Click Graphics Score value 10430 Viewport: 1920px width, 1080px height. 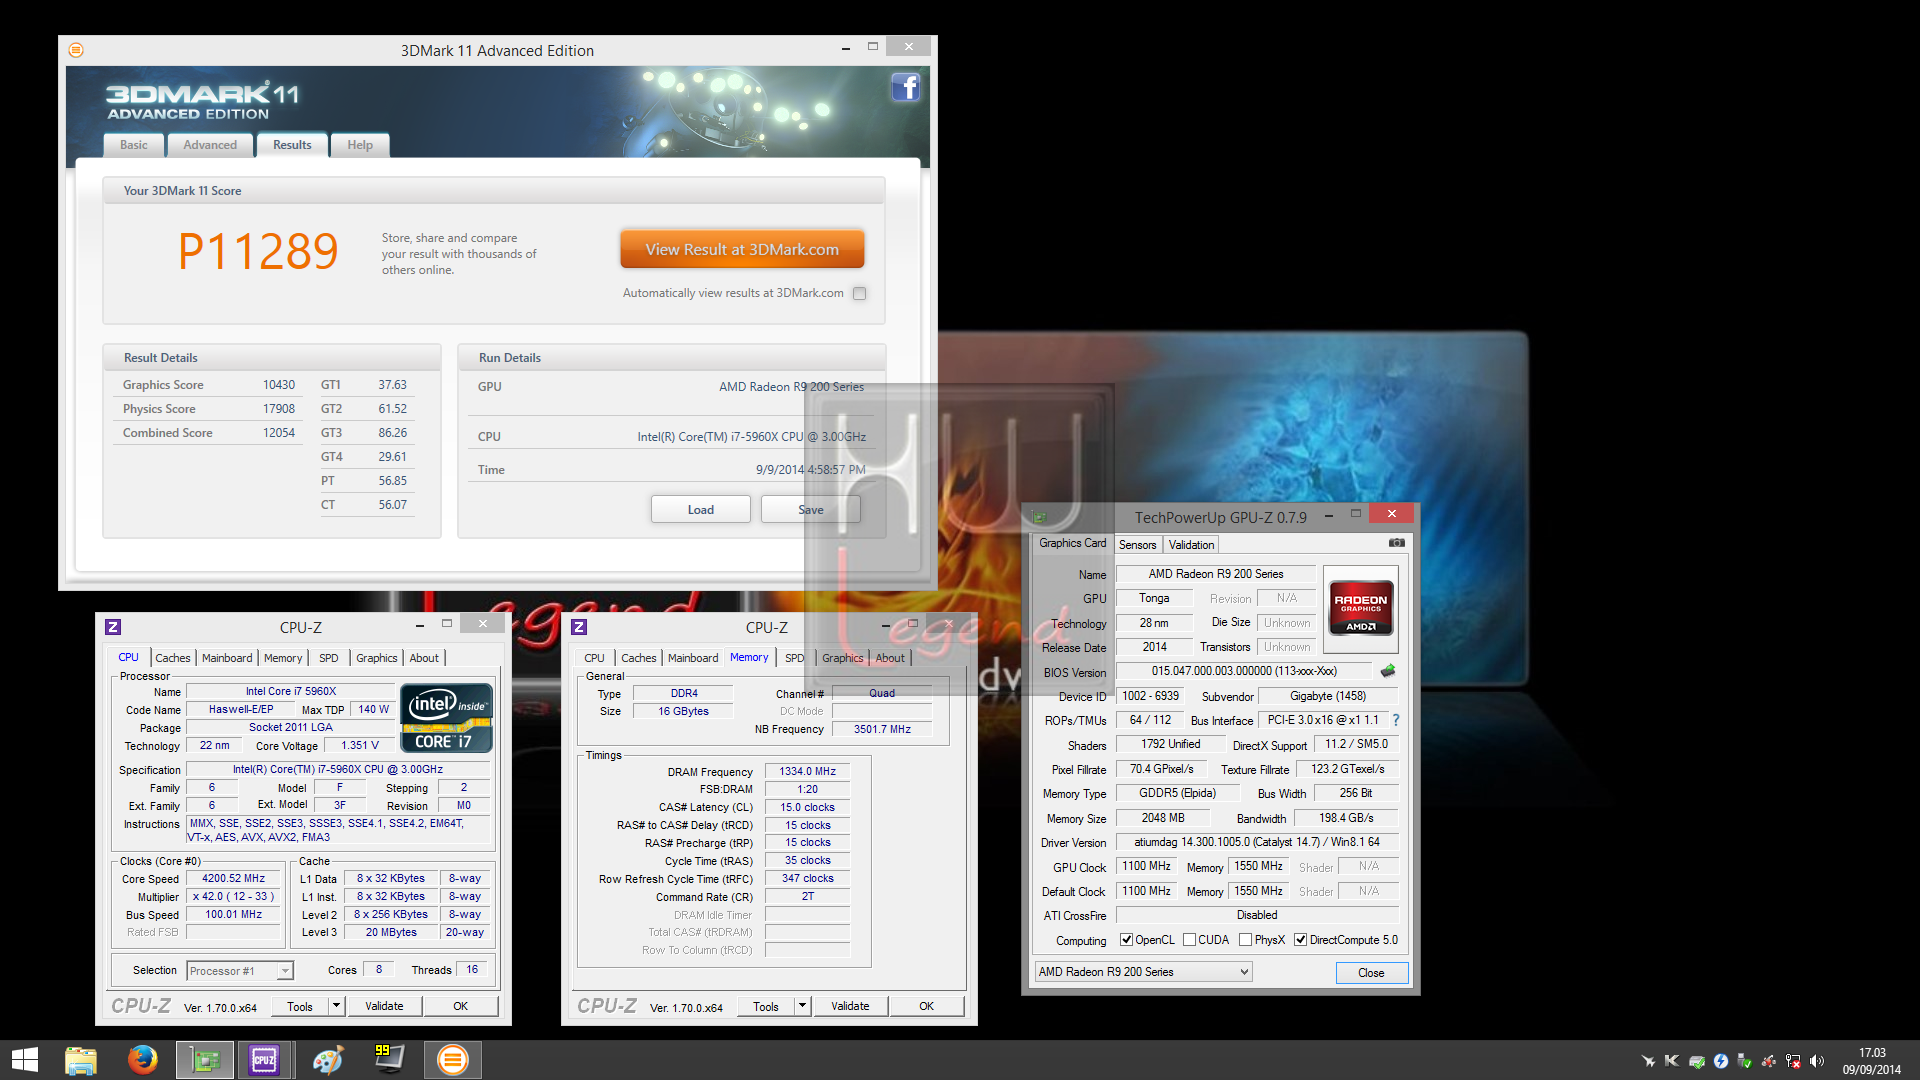coord(279,385)
